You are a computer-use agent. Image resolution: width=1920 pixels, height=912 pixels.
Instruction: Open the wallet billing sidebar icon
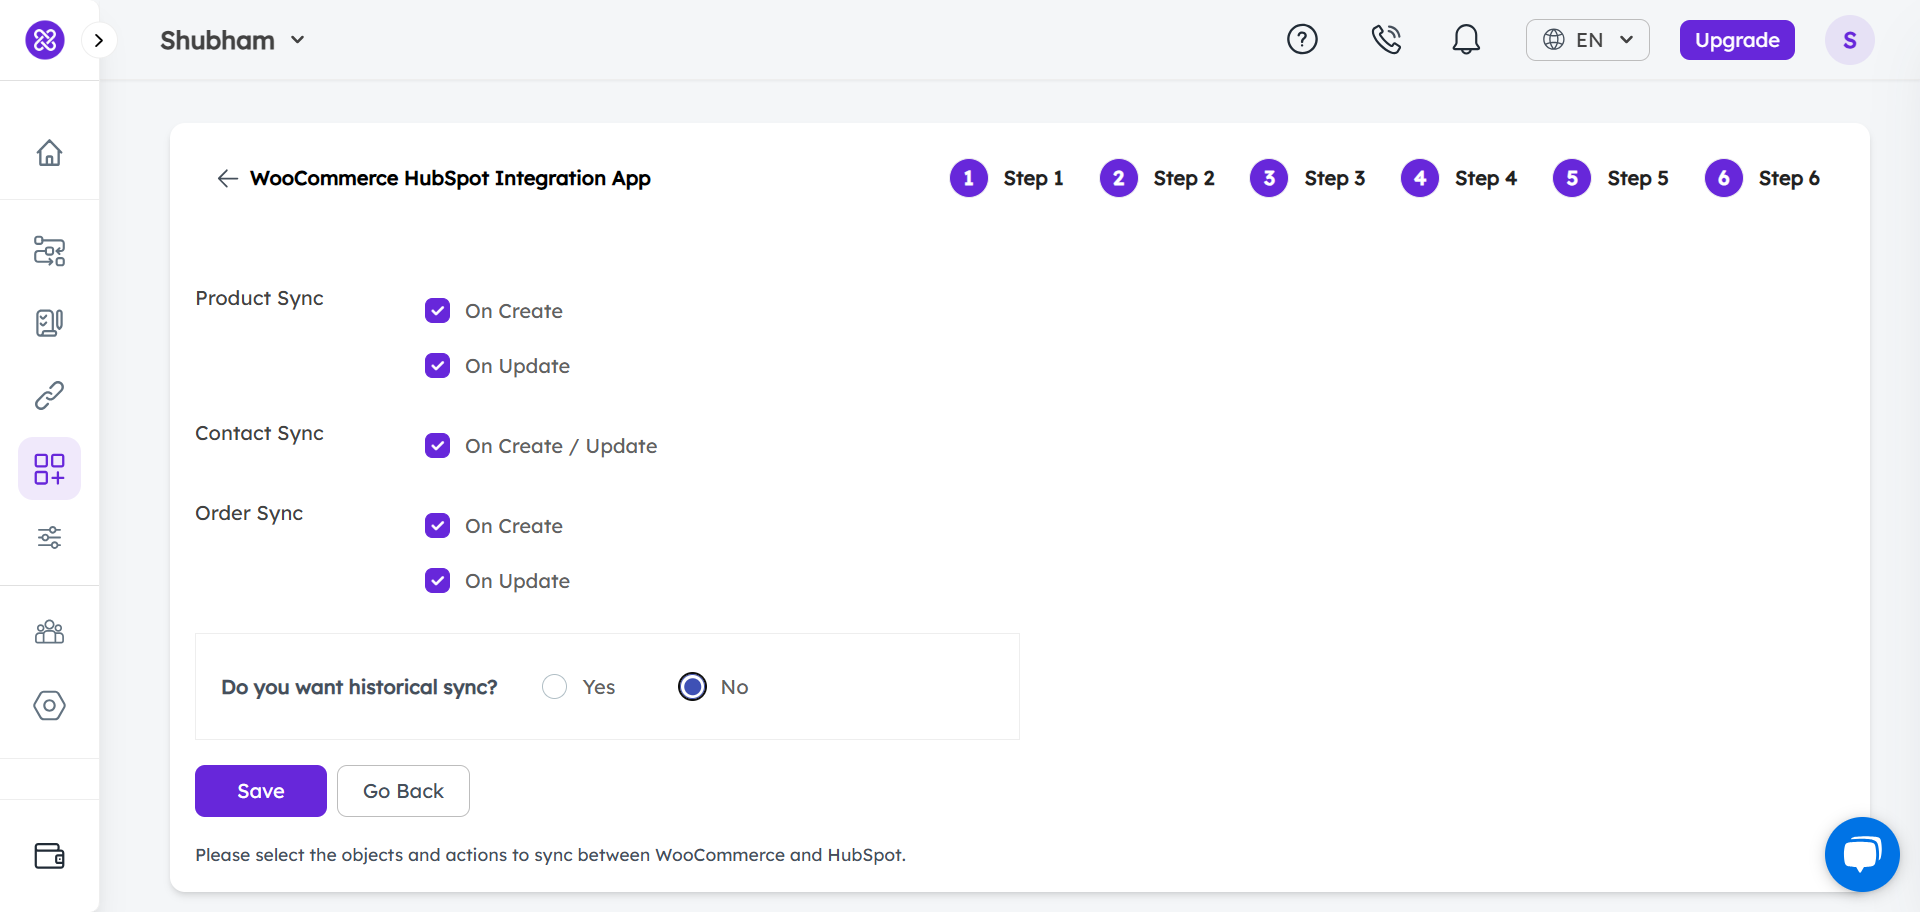point(49,856)
